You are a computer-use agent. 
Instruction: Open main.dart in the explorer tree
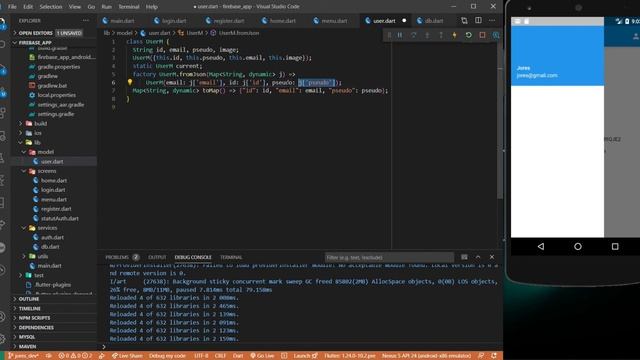pos(49,266)
